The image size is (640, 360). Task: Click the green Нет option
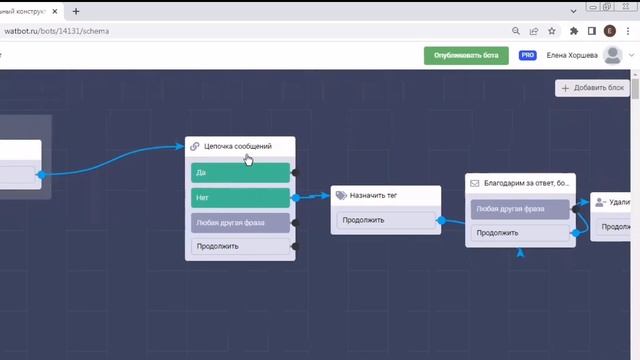[x=240, y=198]
